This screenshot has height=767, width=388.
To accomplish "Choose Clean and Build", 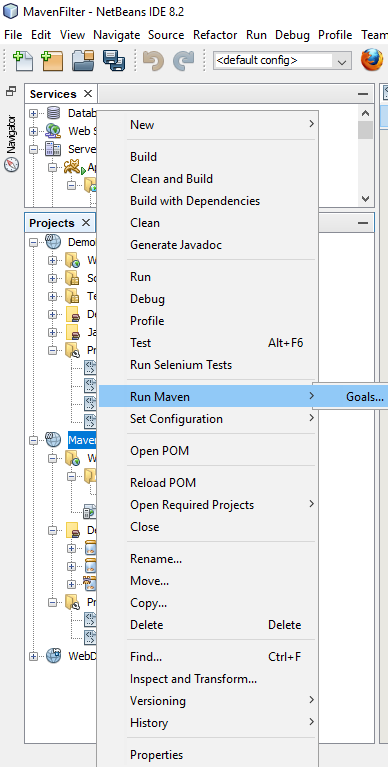I will click(208, 179).
